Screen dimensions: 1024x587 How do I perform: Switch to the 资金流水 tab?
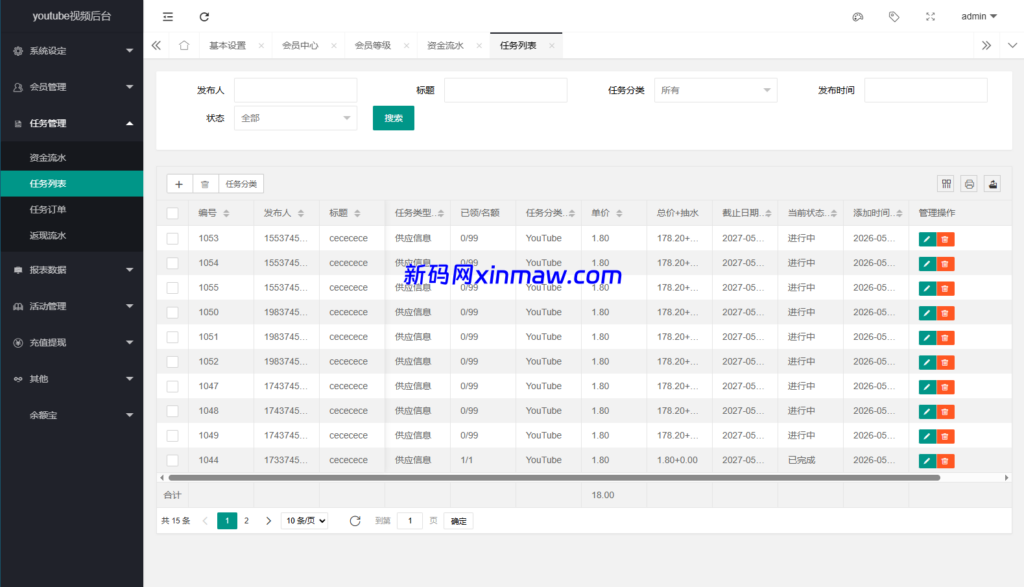click(x=445, y=46)
